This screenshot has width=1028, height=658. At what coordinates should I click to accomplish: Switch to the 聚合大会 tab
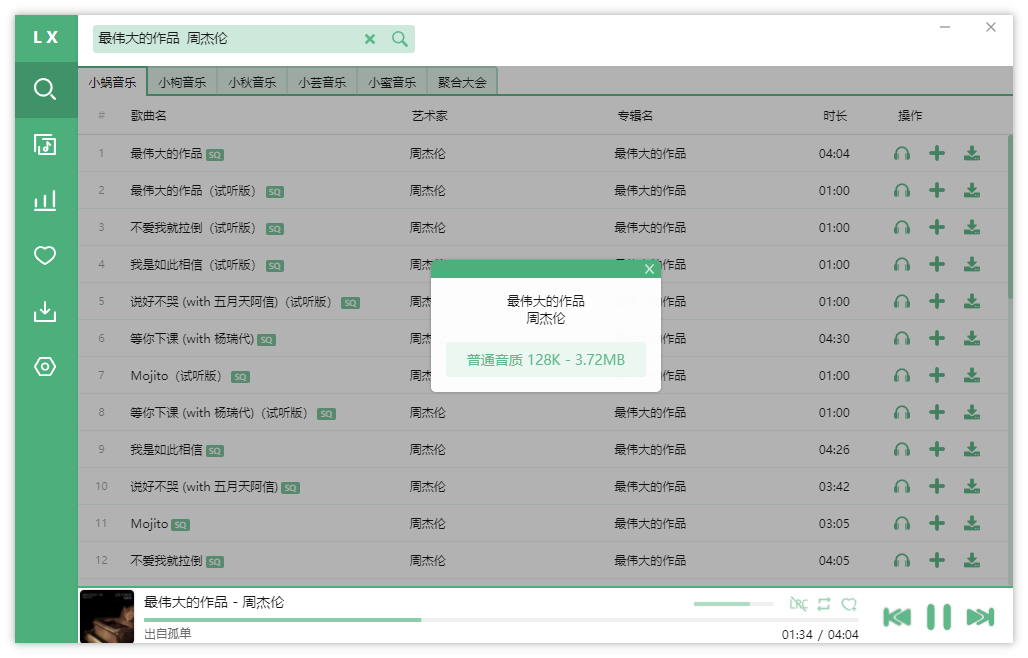click(x=463, y=82)
